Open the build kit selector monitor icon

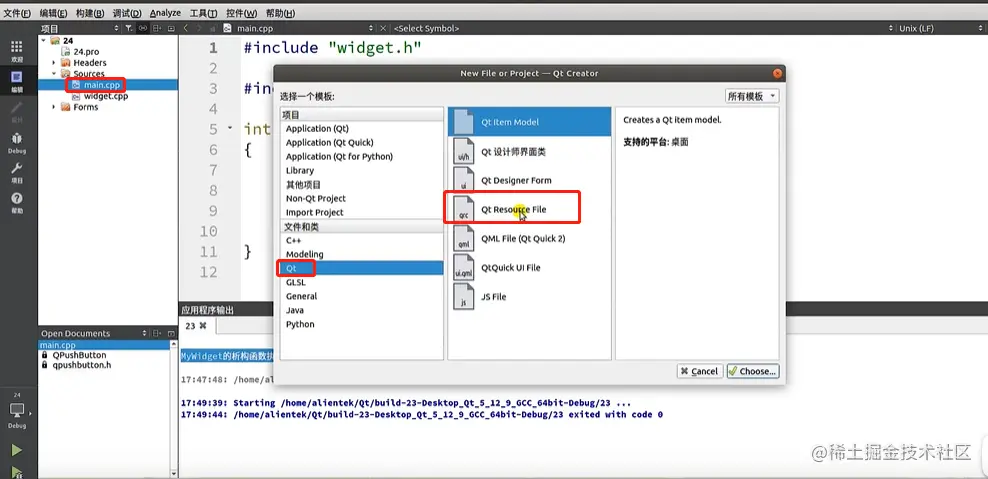(17, 410)
